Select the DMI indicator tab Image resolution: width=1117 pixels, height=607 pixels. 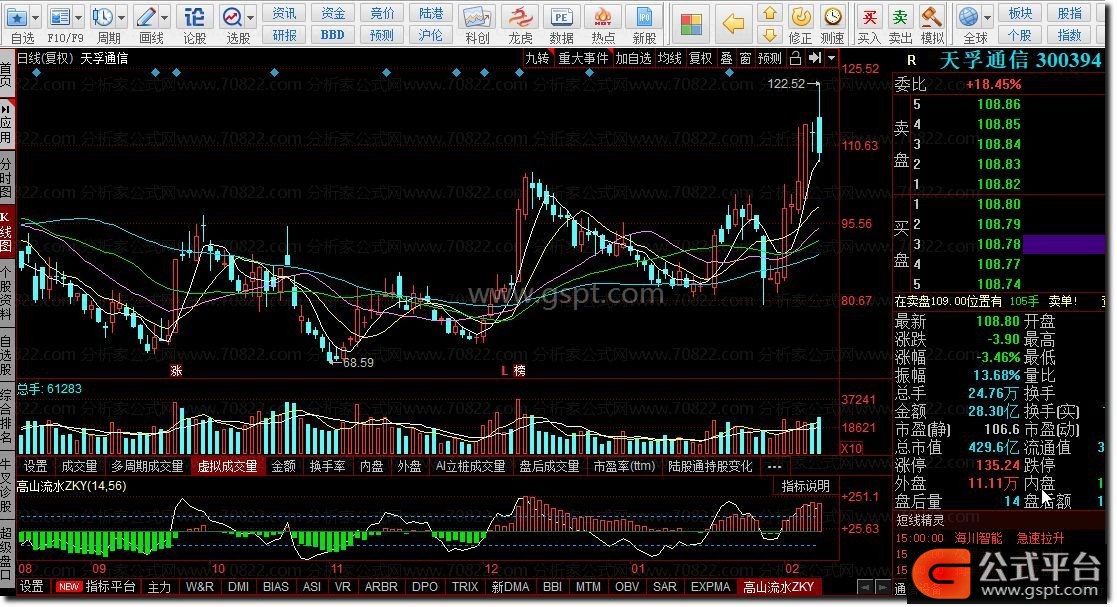[x=238, y=586]
